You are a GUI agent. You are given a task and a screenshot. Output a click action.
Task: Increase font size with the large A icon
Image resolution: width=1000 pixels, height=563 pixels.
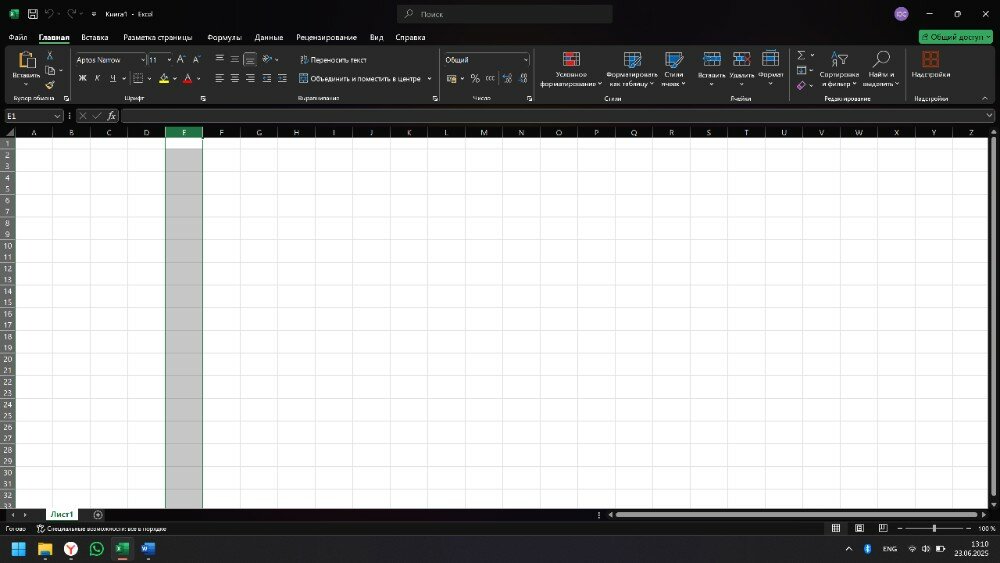coord(181,59)
